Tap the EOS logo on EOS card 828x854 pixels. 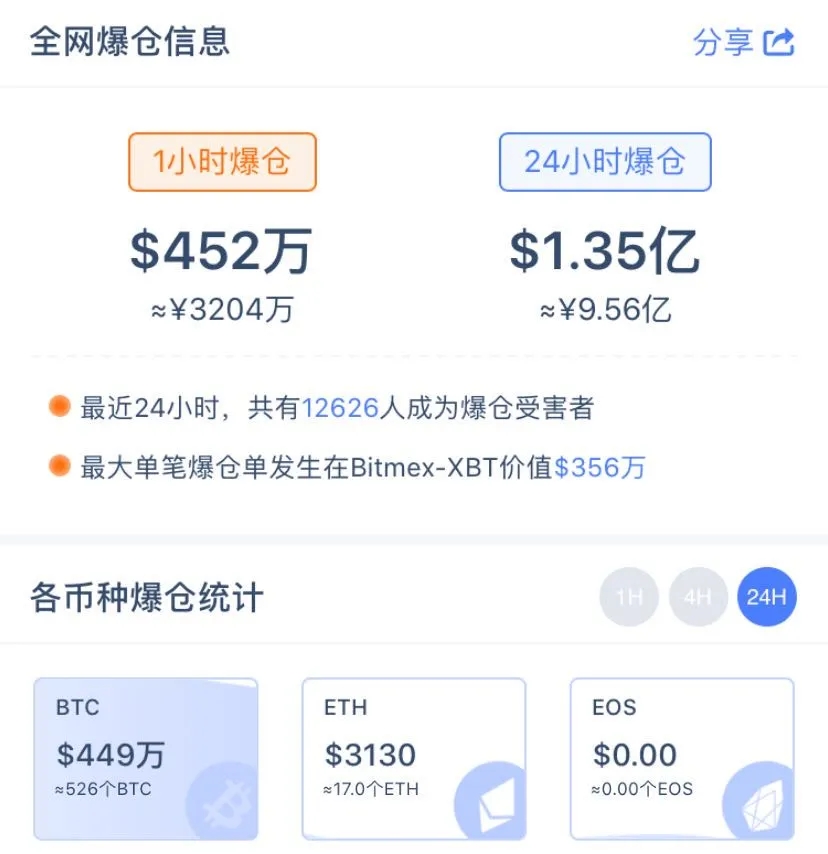(x=758, y=802)
